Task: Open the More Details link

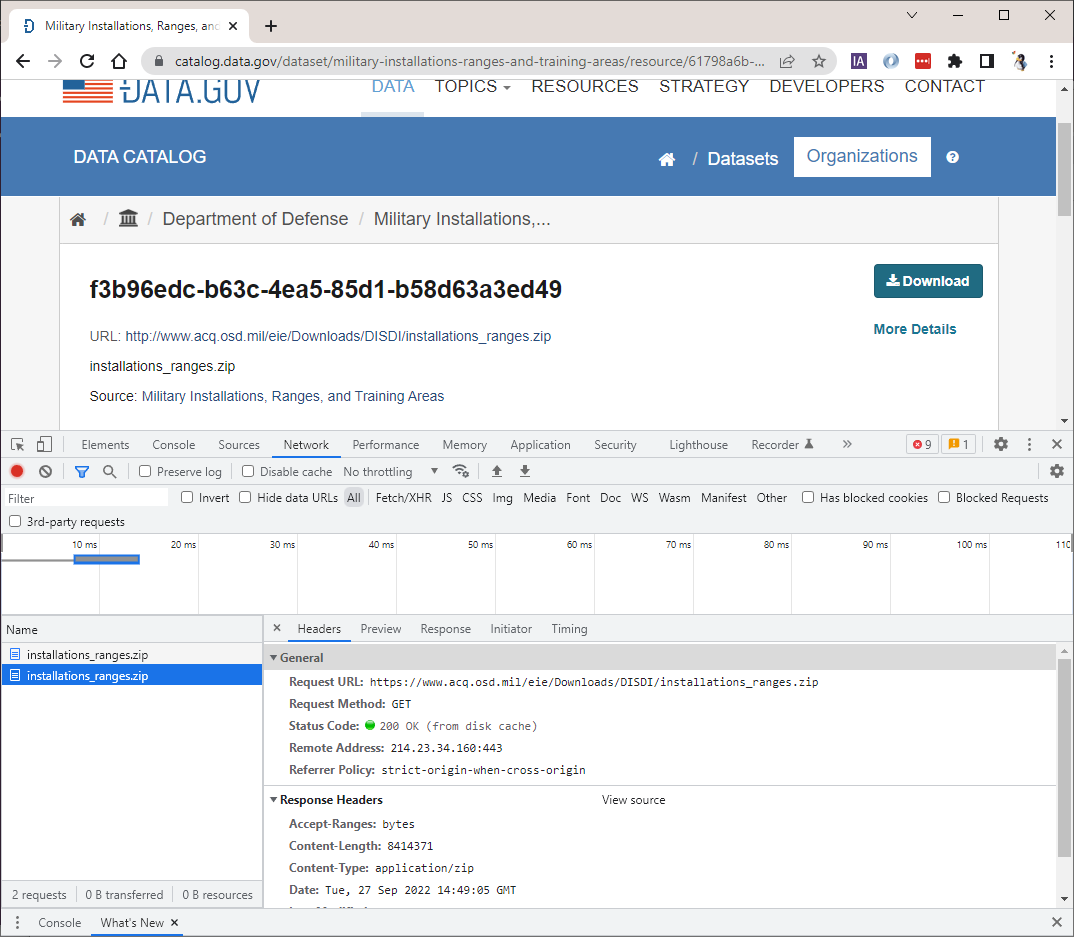Action: click(x=914, y=328)
